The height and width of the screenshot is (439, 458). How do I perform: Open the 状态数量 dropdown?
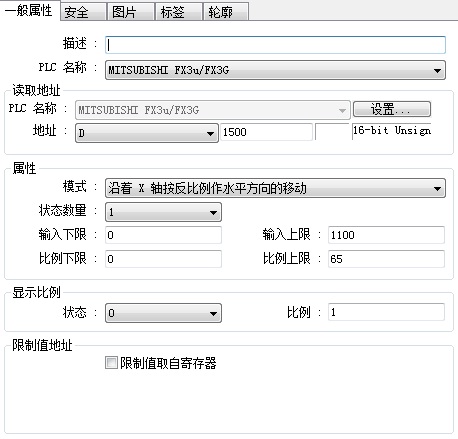pos(163,212)
